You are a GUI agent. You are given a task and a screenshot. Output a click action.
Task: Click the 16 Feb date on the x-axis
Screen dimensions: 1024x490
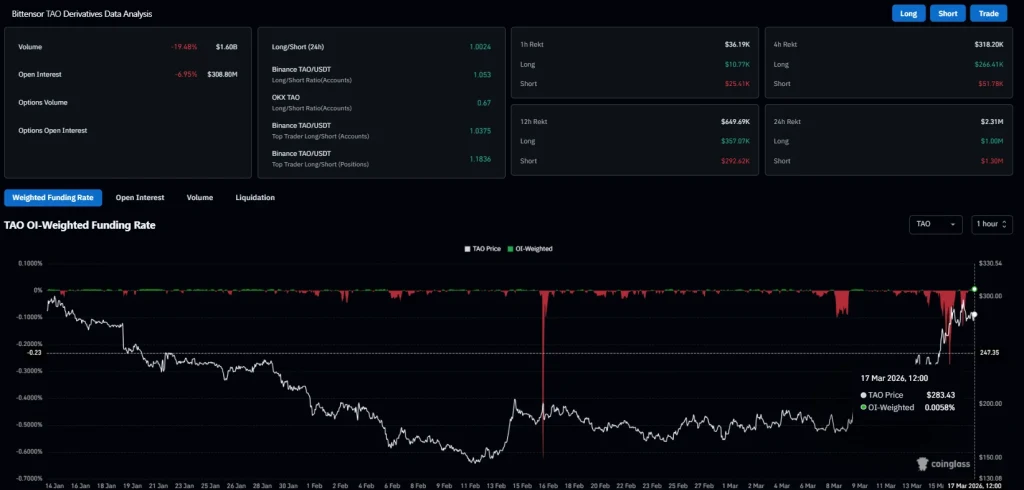pos(547,486)
